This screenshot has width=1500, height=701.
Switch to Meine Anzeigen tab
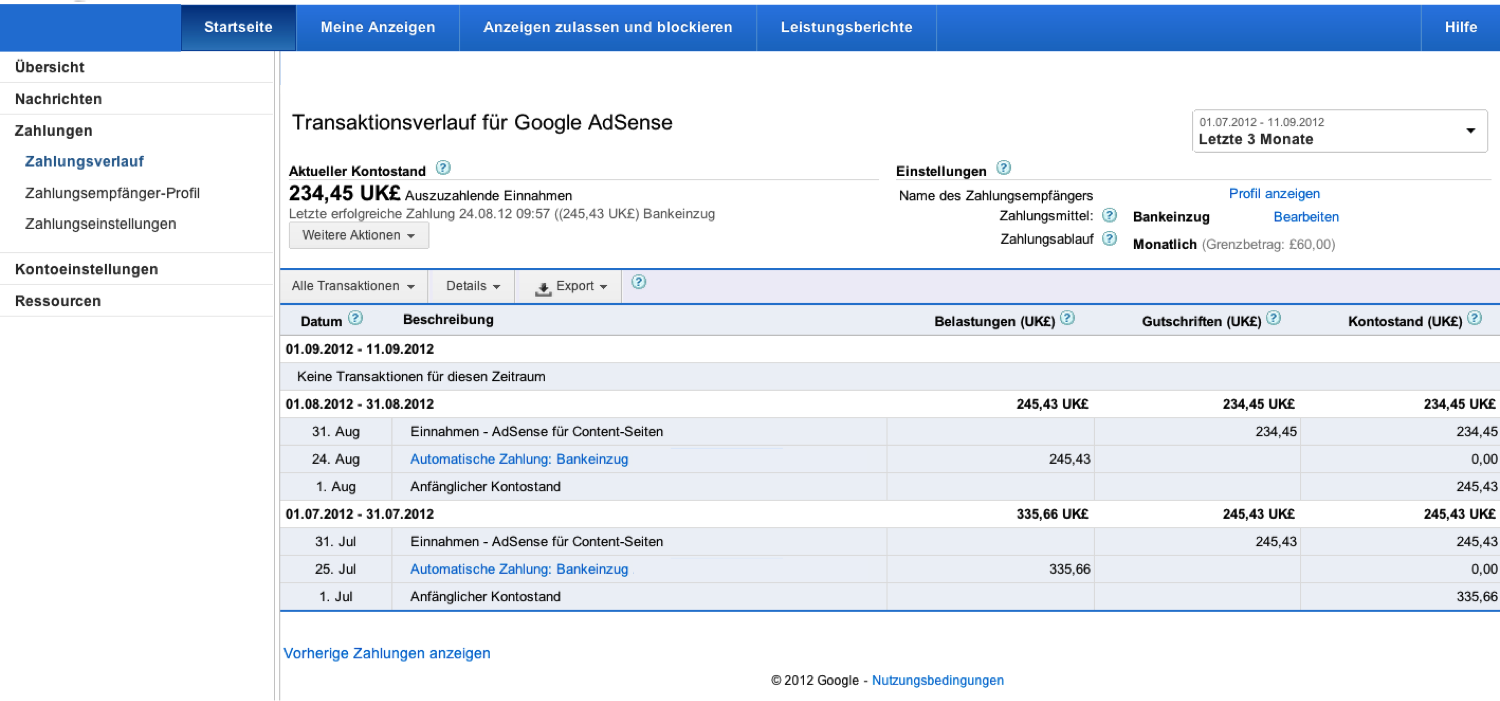point(378,27)
